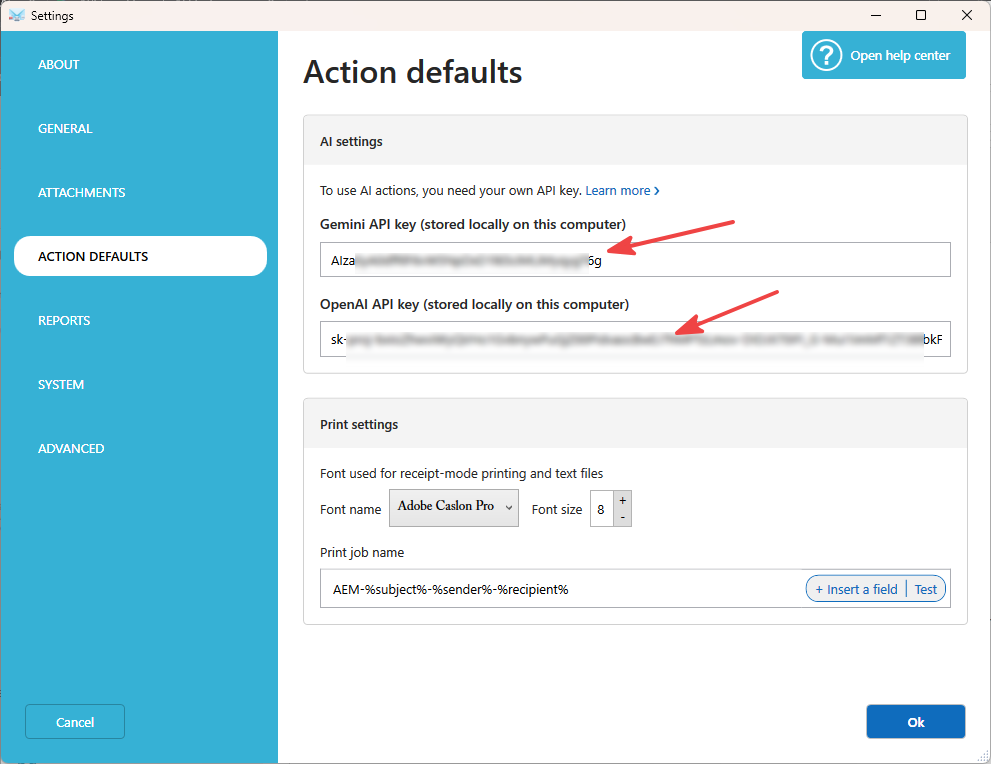Open the Reports settings page

64,320
